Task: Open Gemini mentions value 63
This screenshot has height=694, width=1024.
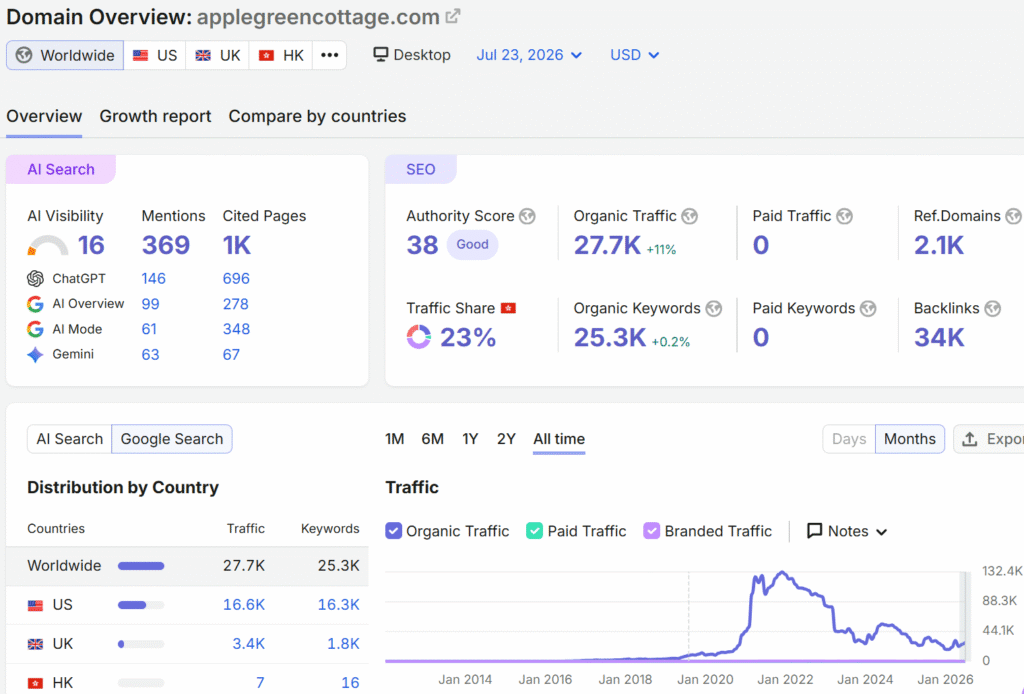Action: [x=150, y=355]
